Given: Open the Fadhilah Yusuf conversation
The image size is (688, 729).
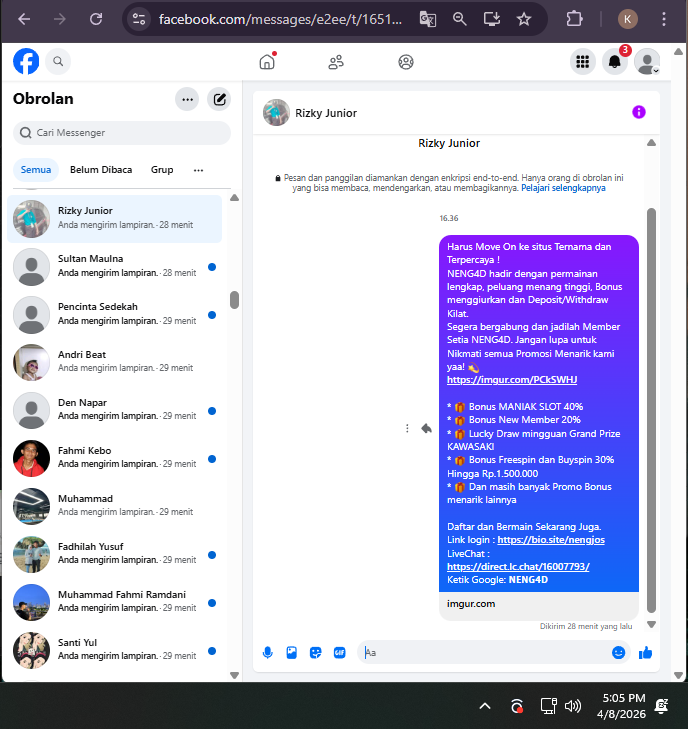Looking at the screenshot, I should 115,554.
